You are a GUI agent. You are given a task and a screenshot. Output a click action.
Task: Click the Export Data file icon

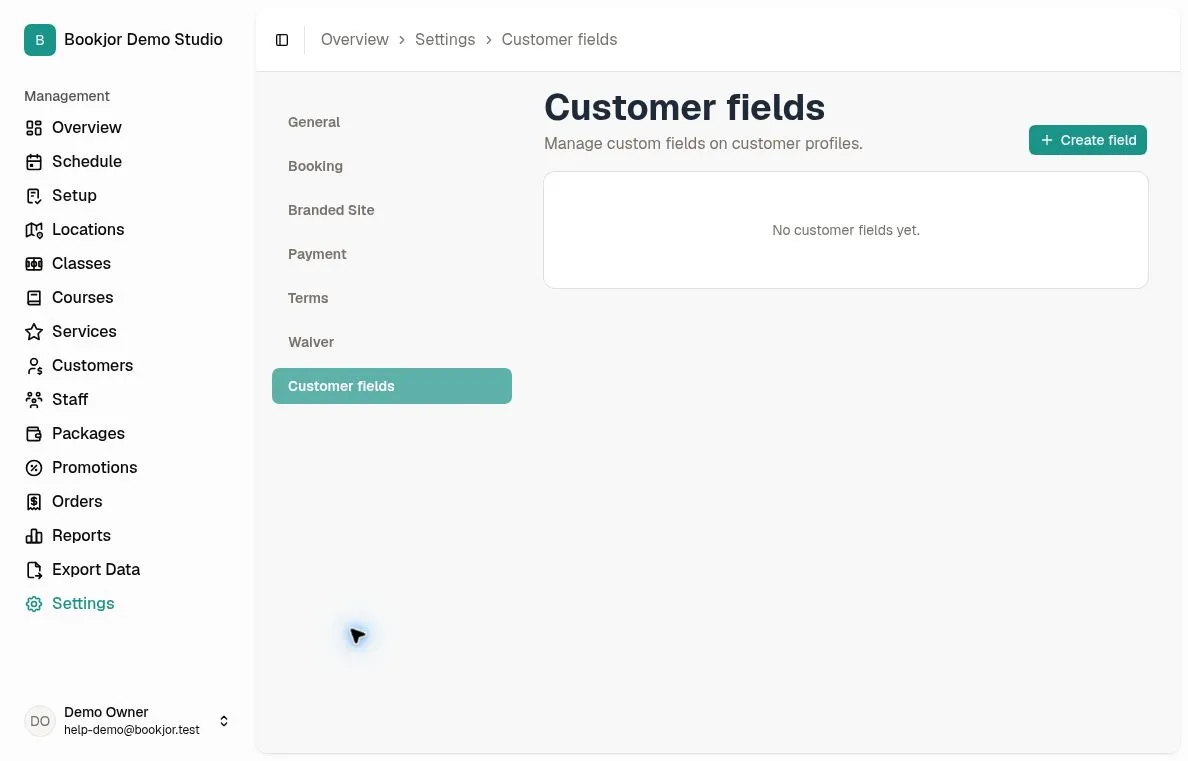[34, 570]
